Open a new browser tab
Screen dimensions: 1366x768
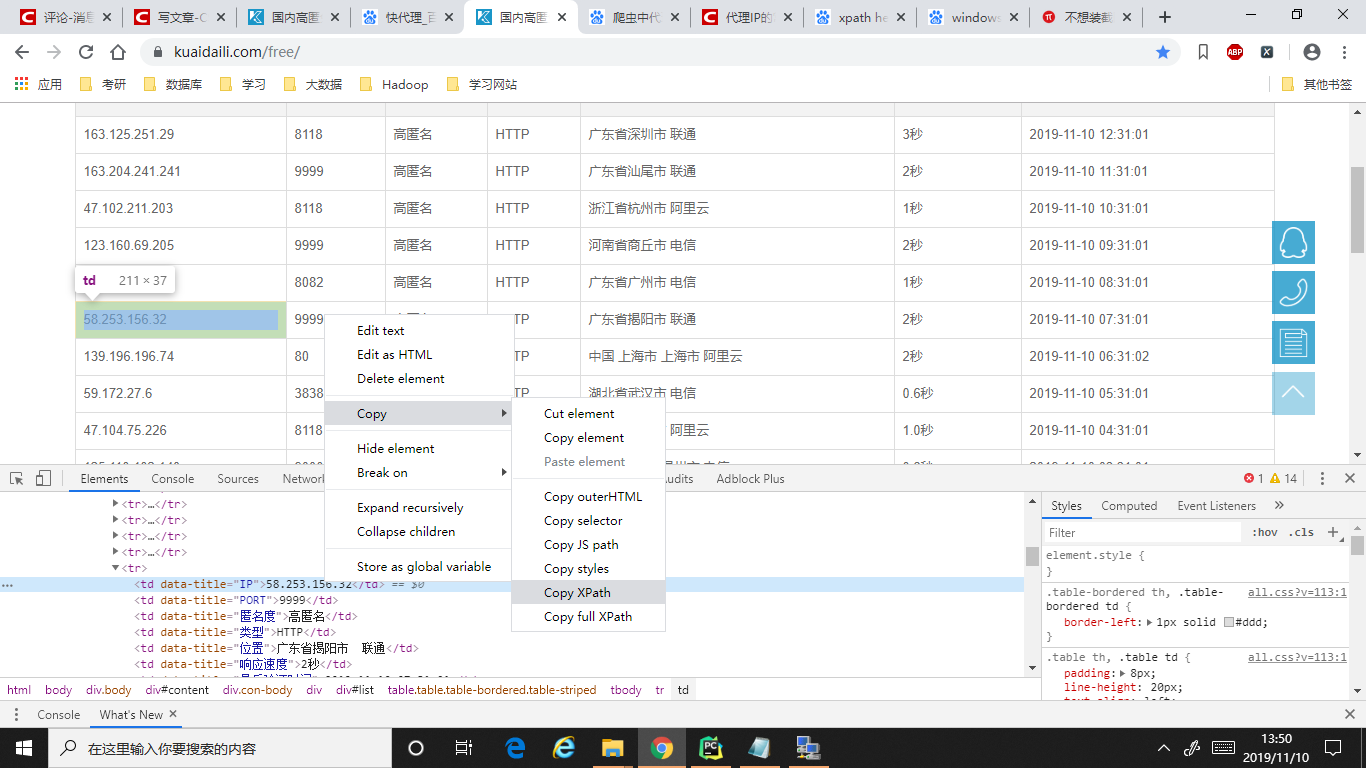pyautogui.click(x=1165, y=17)
